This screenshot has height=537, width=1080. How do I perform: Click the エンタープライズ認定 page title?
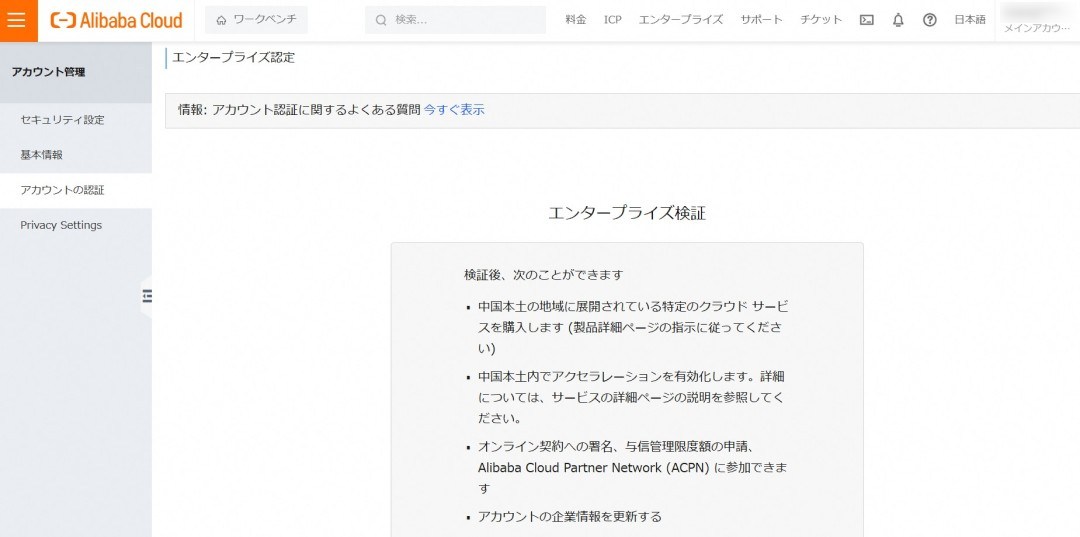233,58
